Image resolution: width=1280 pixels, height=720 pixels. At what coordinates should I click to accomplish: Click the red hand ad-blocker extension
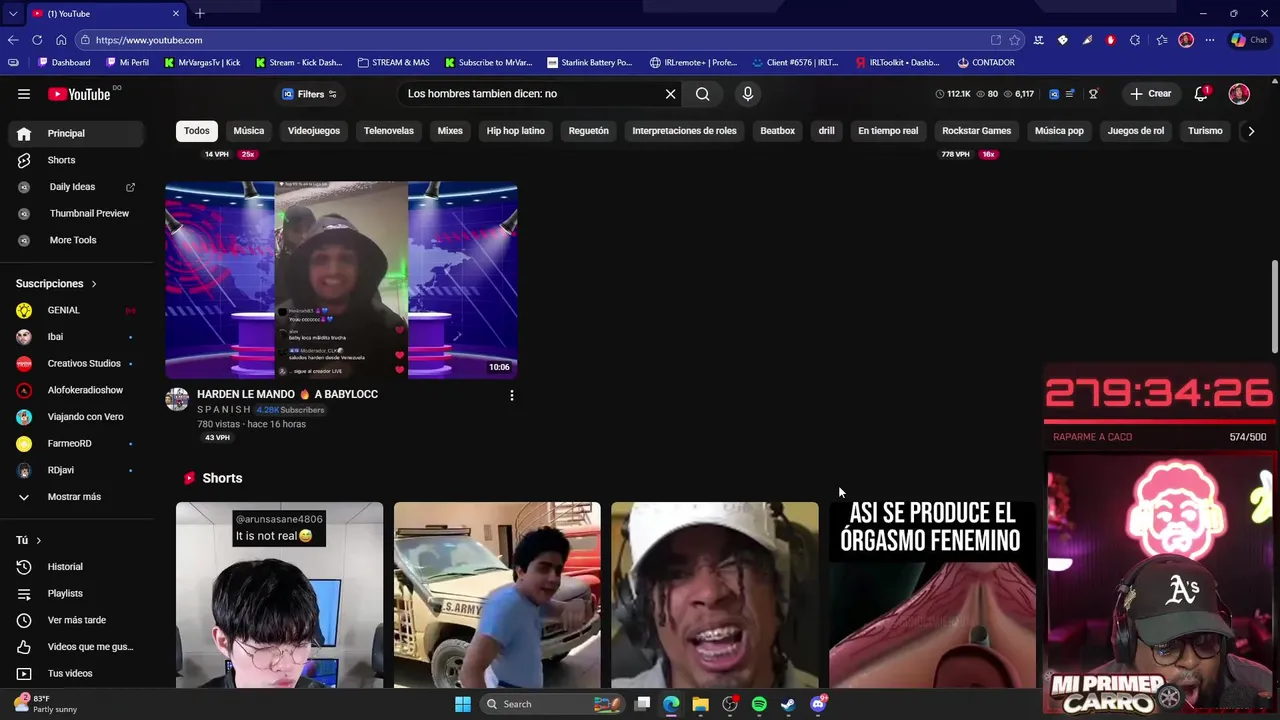pyautogui.click(x=1111, y=40)
